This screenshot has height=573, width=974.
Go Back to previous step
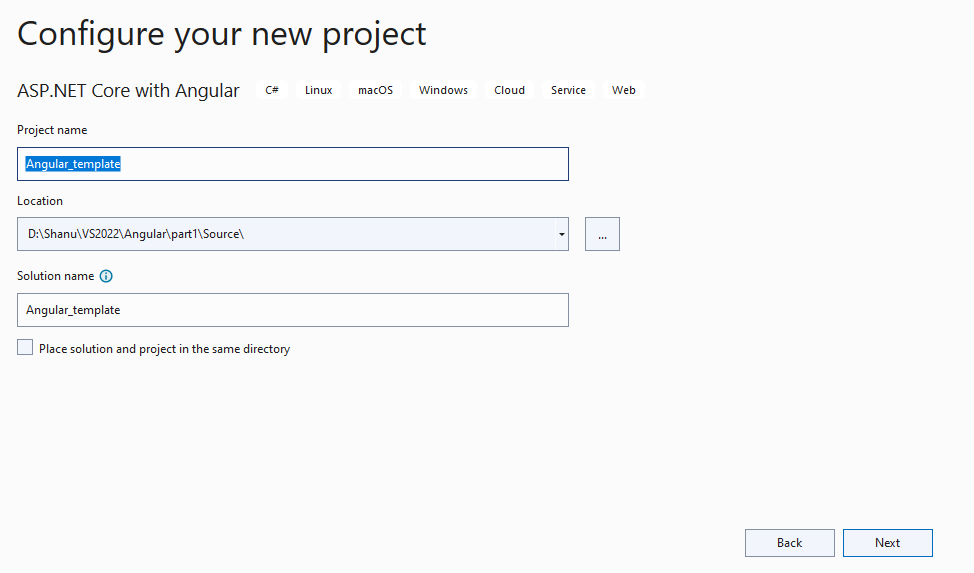click(790, 543)
